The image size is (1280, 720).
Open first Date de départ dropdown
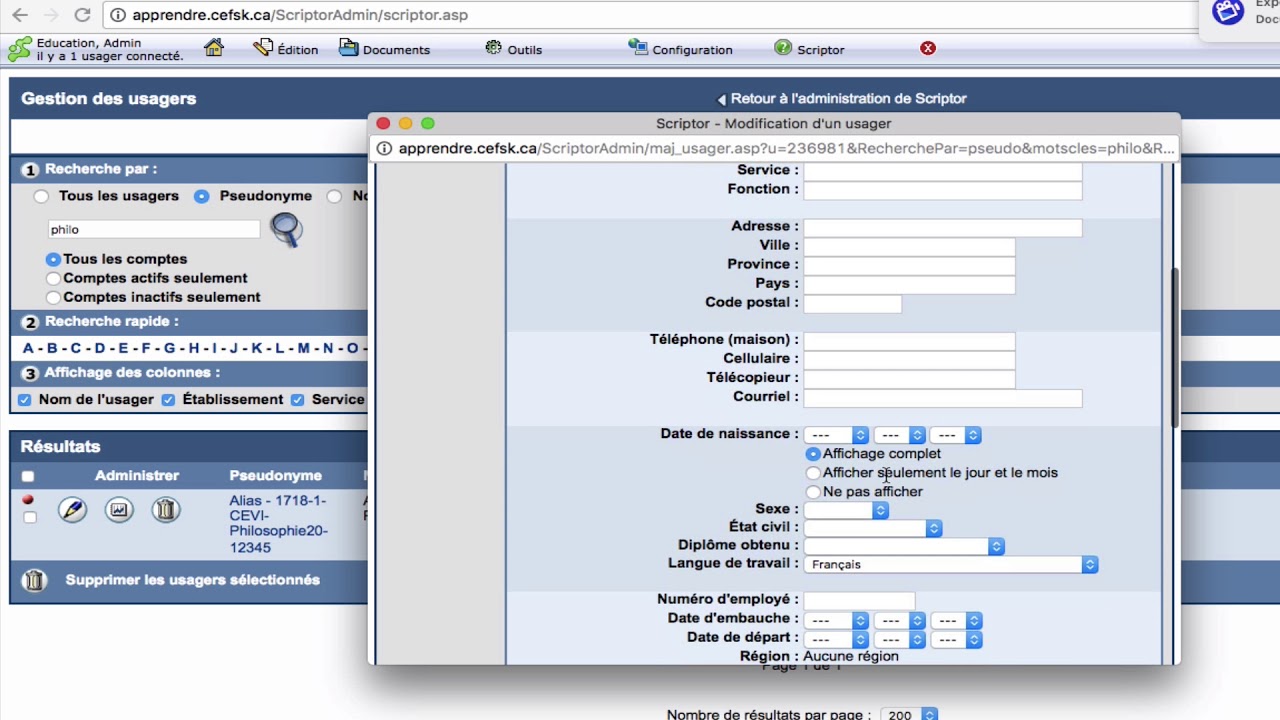pos(836,640)
